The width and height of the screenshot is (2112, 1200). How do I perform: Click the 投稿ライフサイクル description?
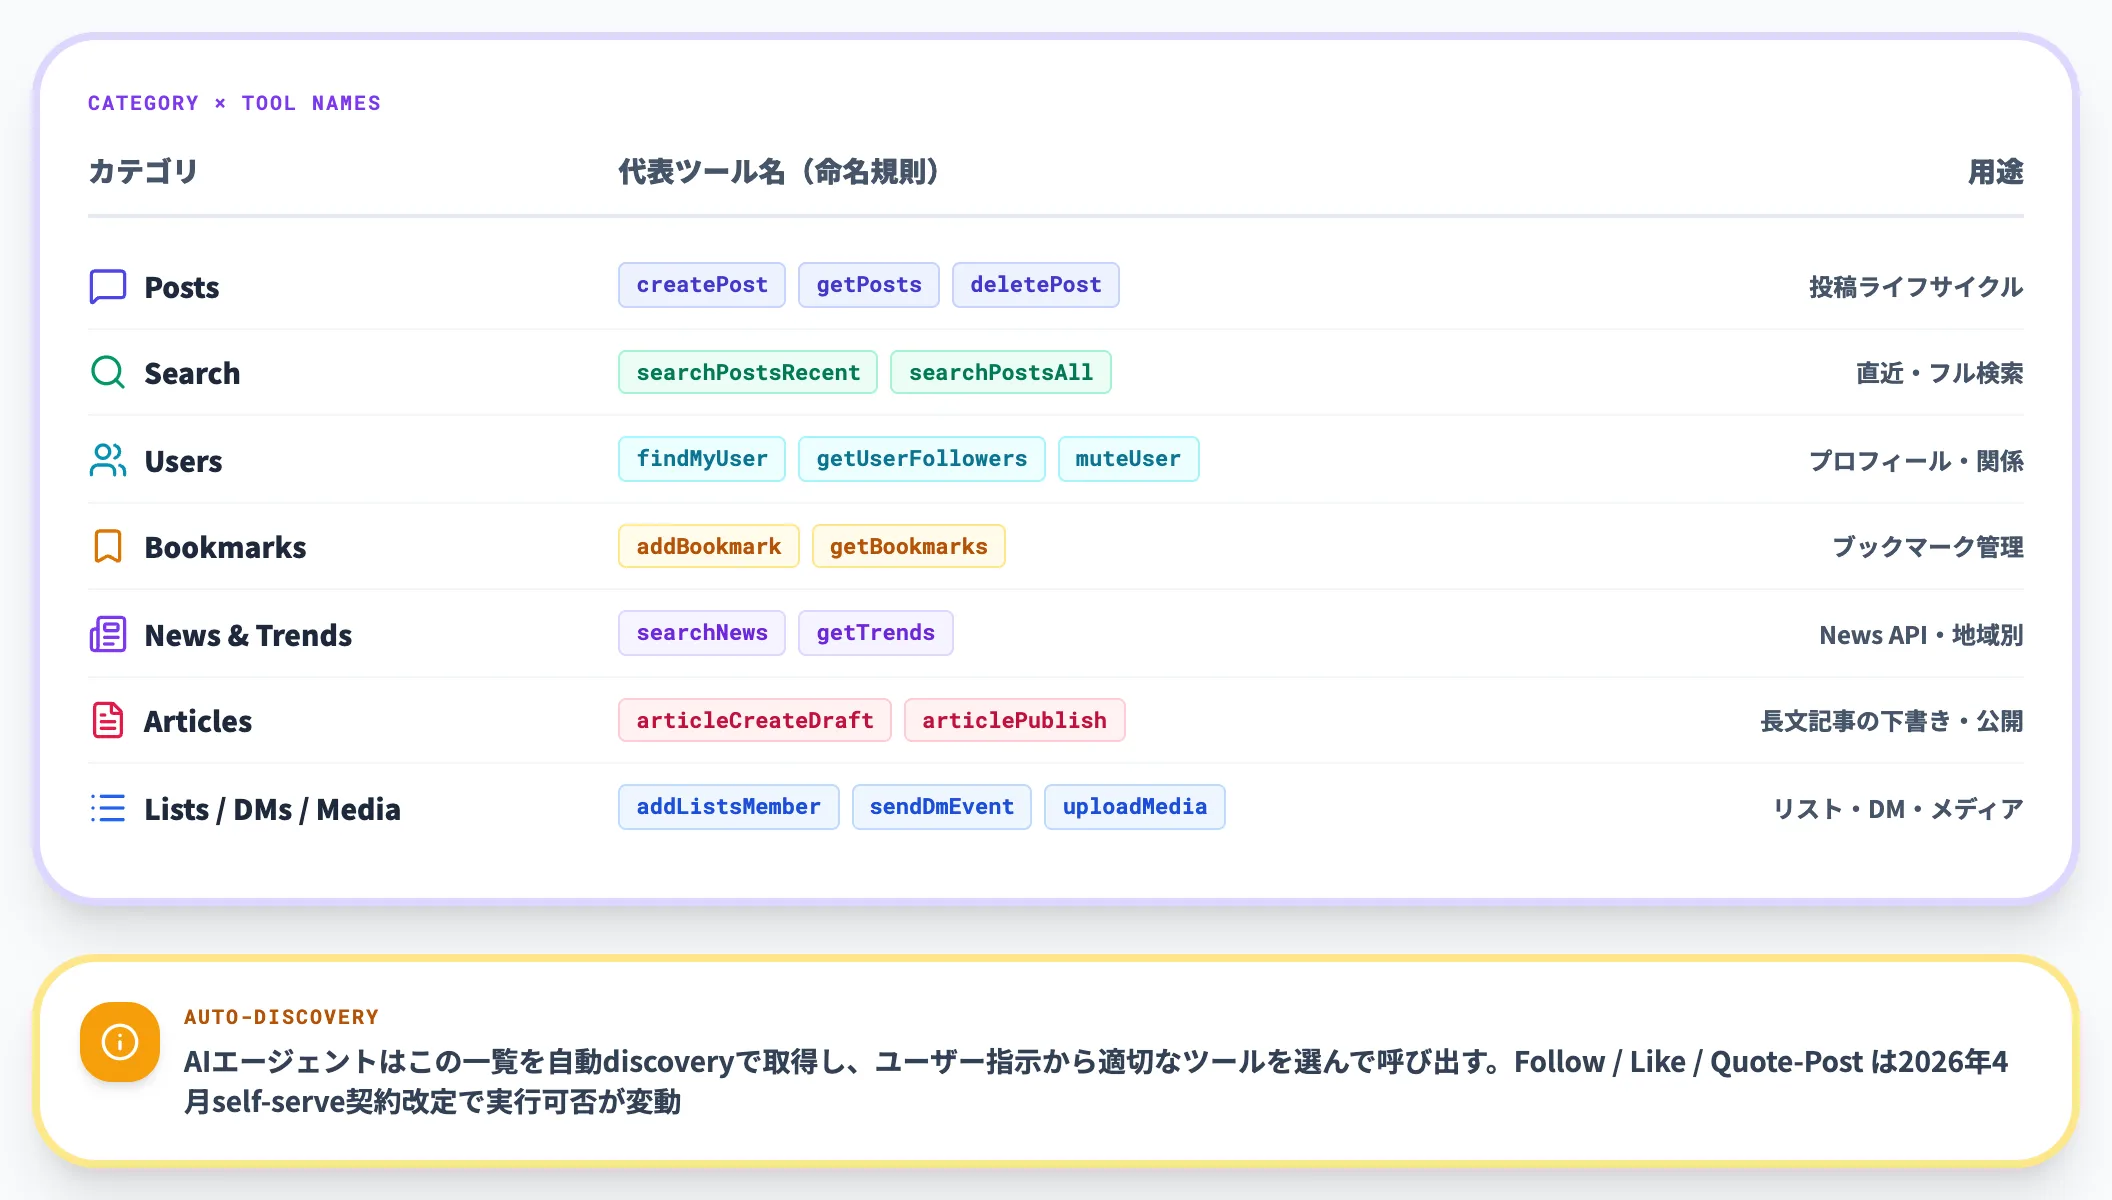point(1916,287)
